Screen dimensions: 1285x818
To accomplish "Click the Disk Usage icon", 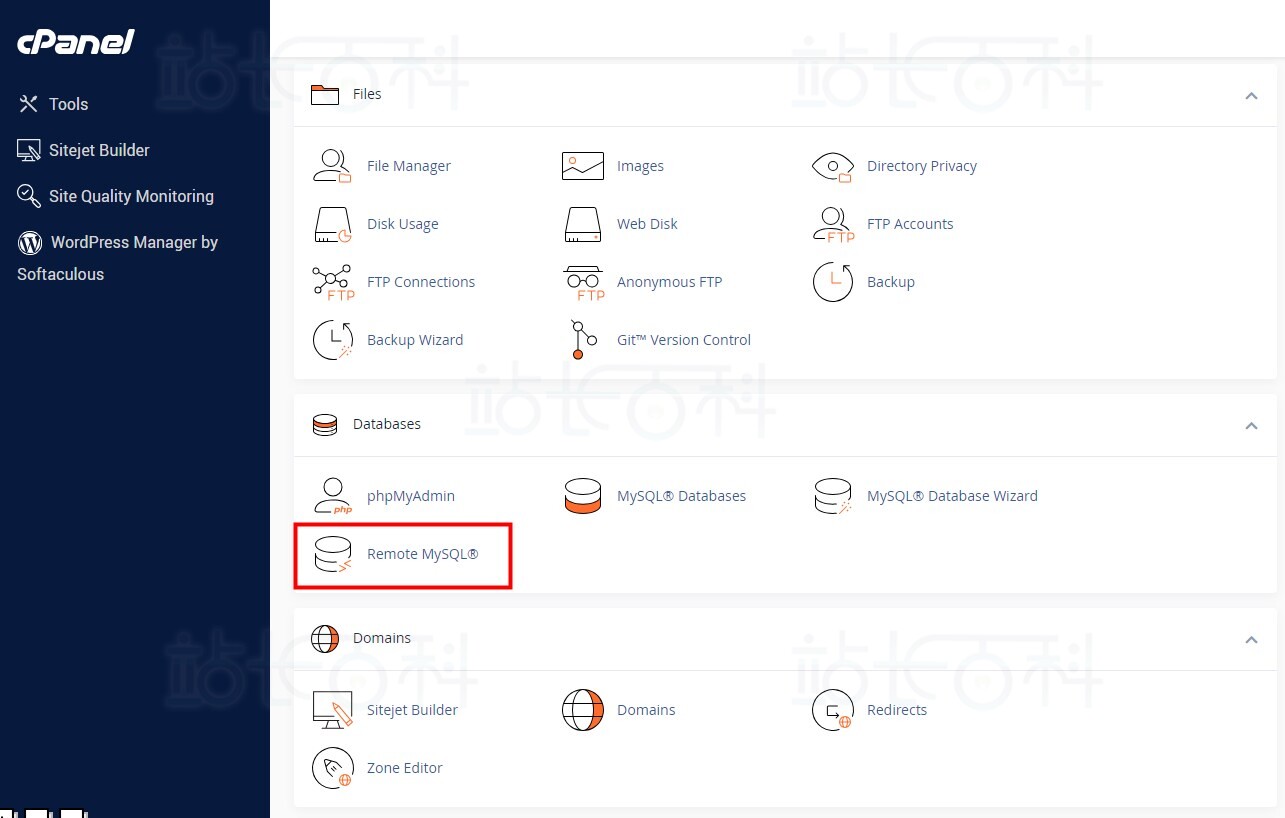I will point(332,224).
